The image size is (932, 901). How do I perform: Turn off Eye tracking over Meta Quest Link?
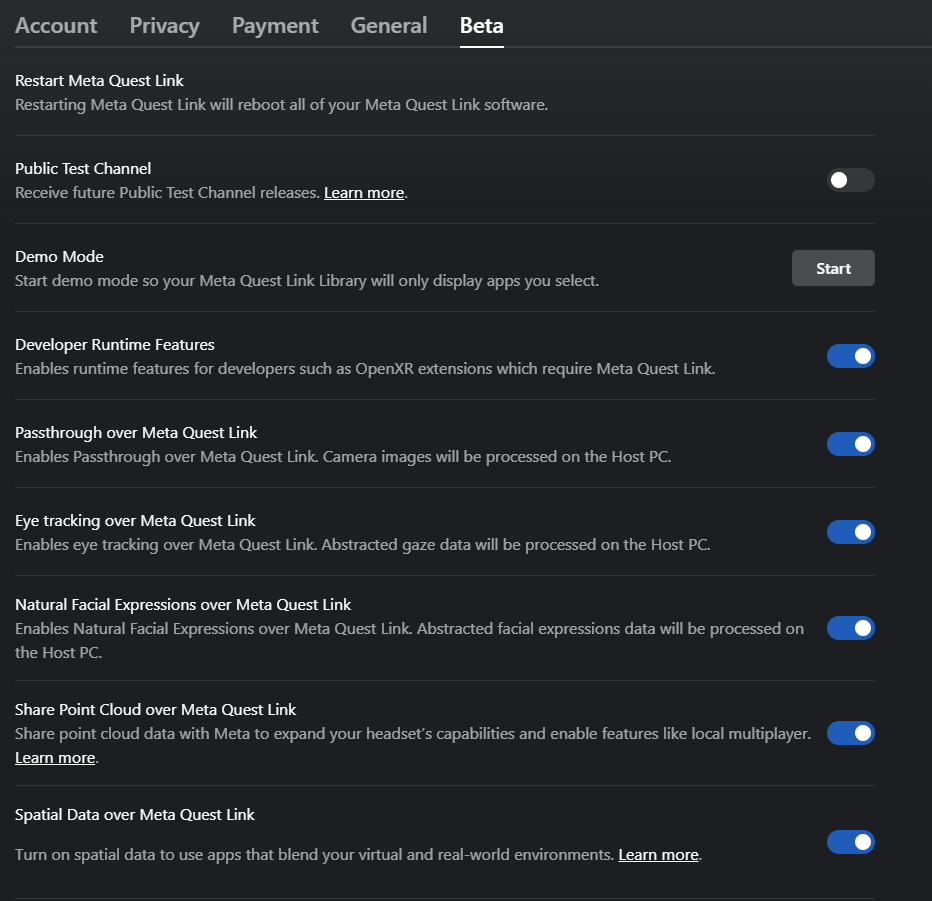(x=850, y=531)
